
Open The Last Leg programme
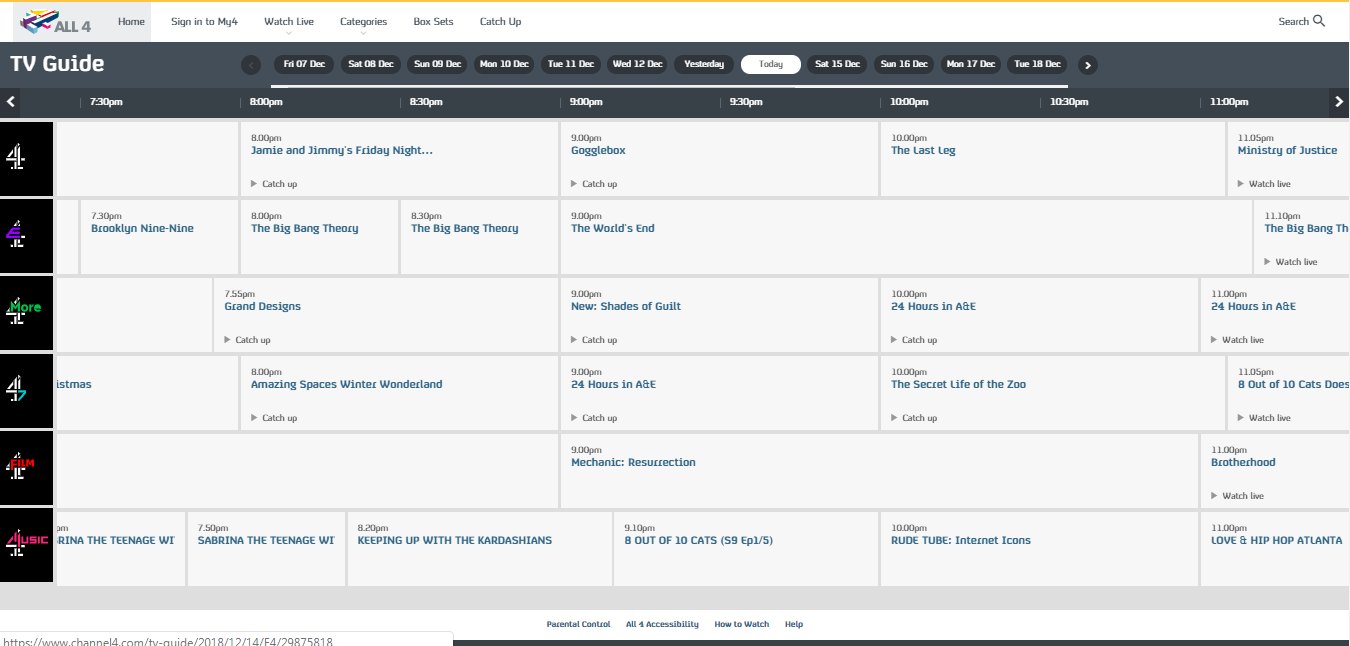923,151
